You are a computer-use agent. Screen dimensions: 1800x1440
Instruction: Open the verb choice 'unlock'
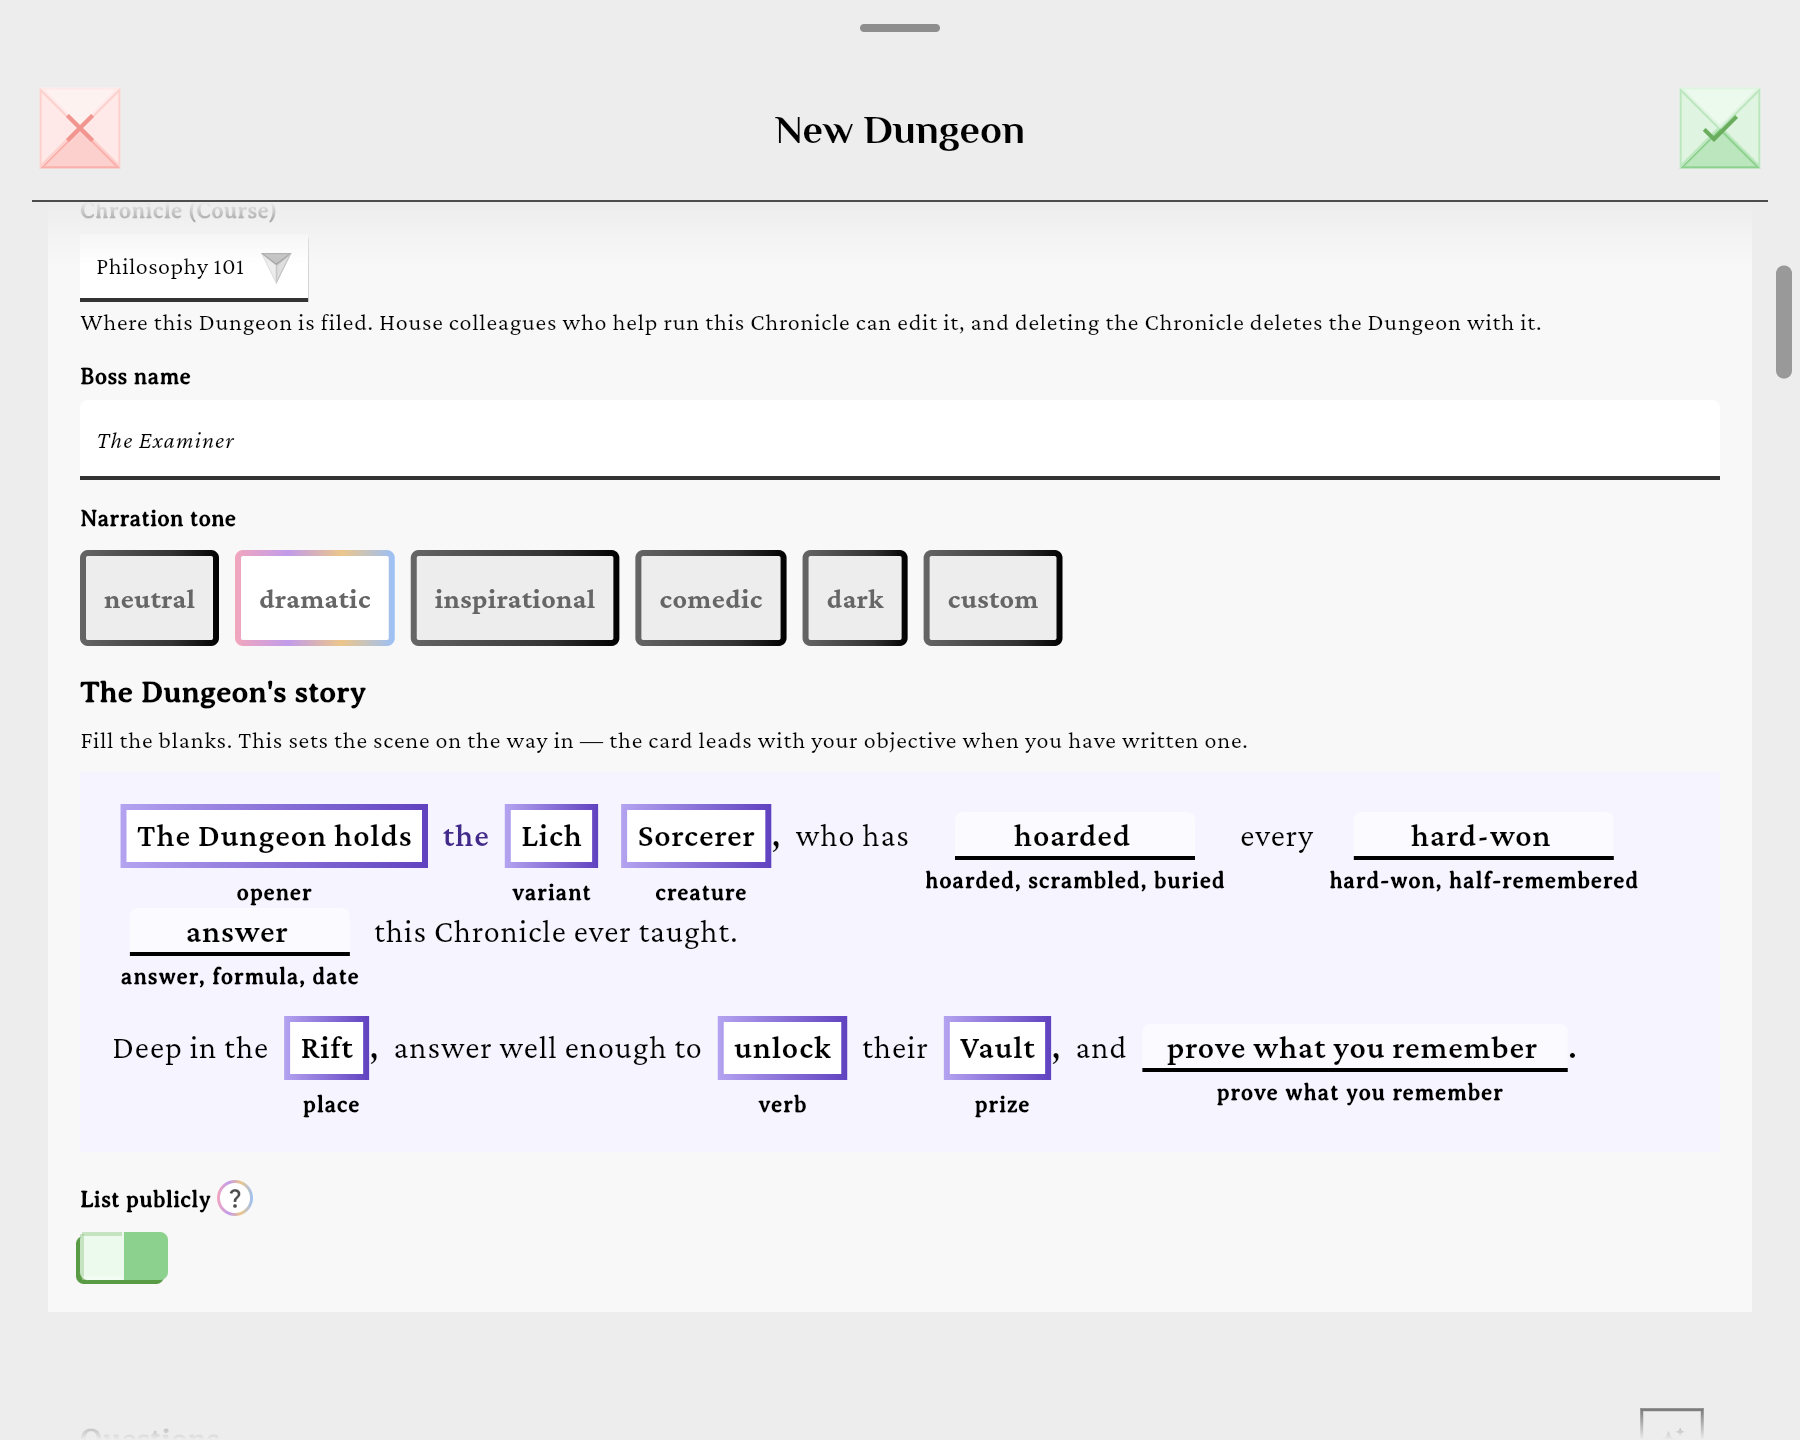pyautogui.click(x=782, y=1048)
